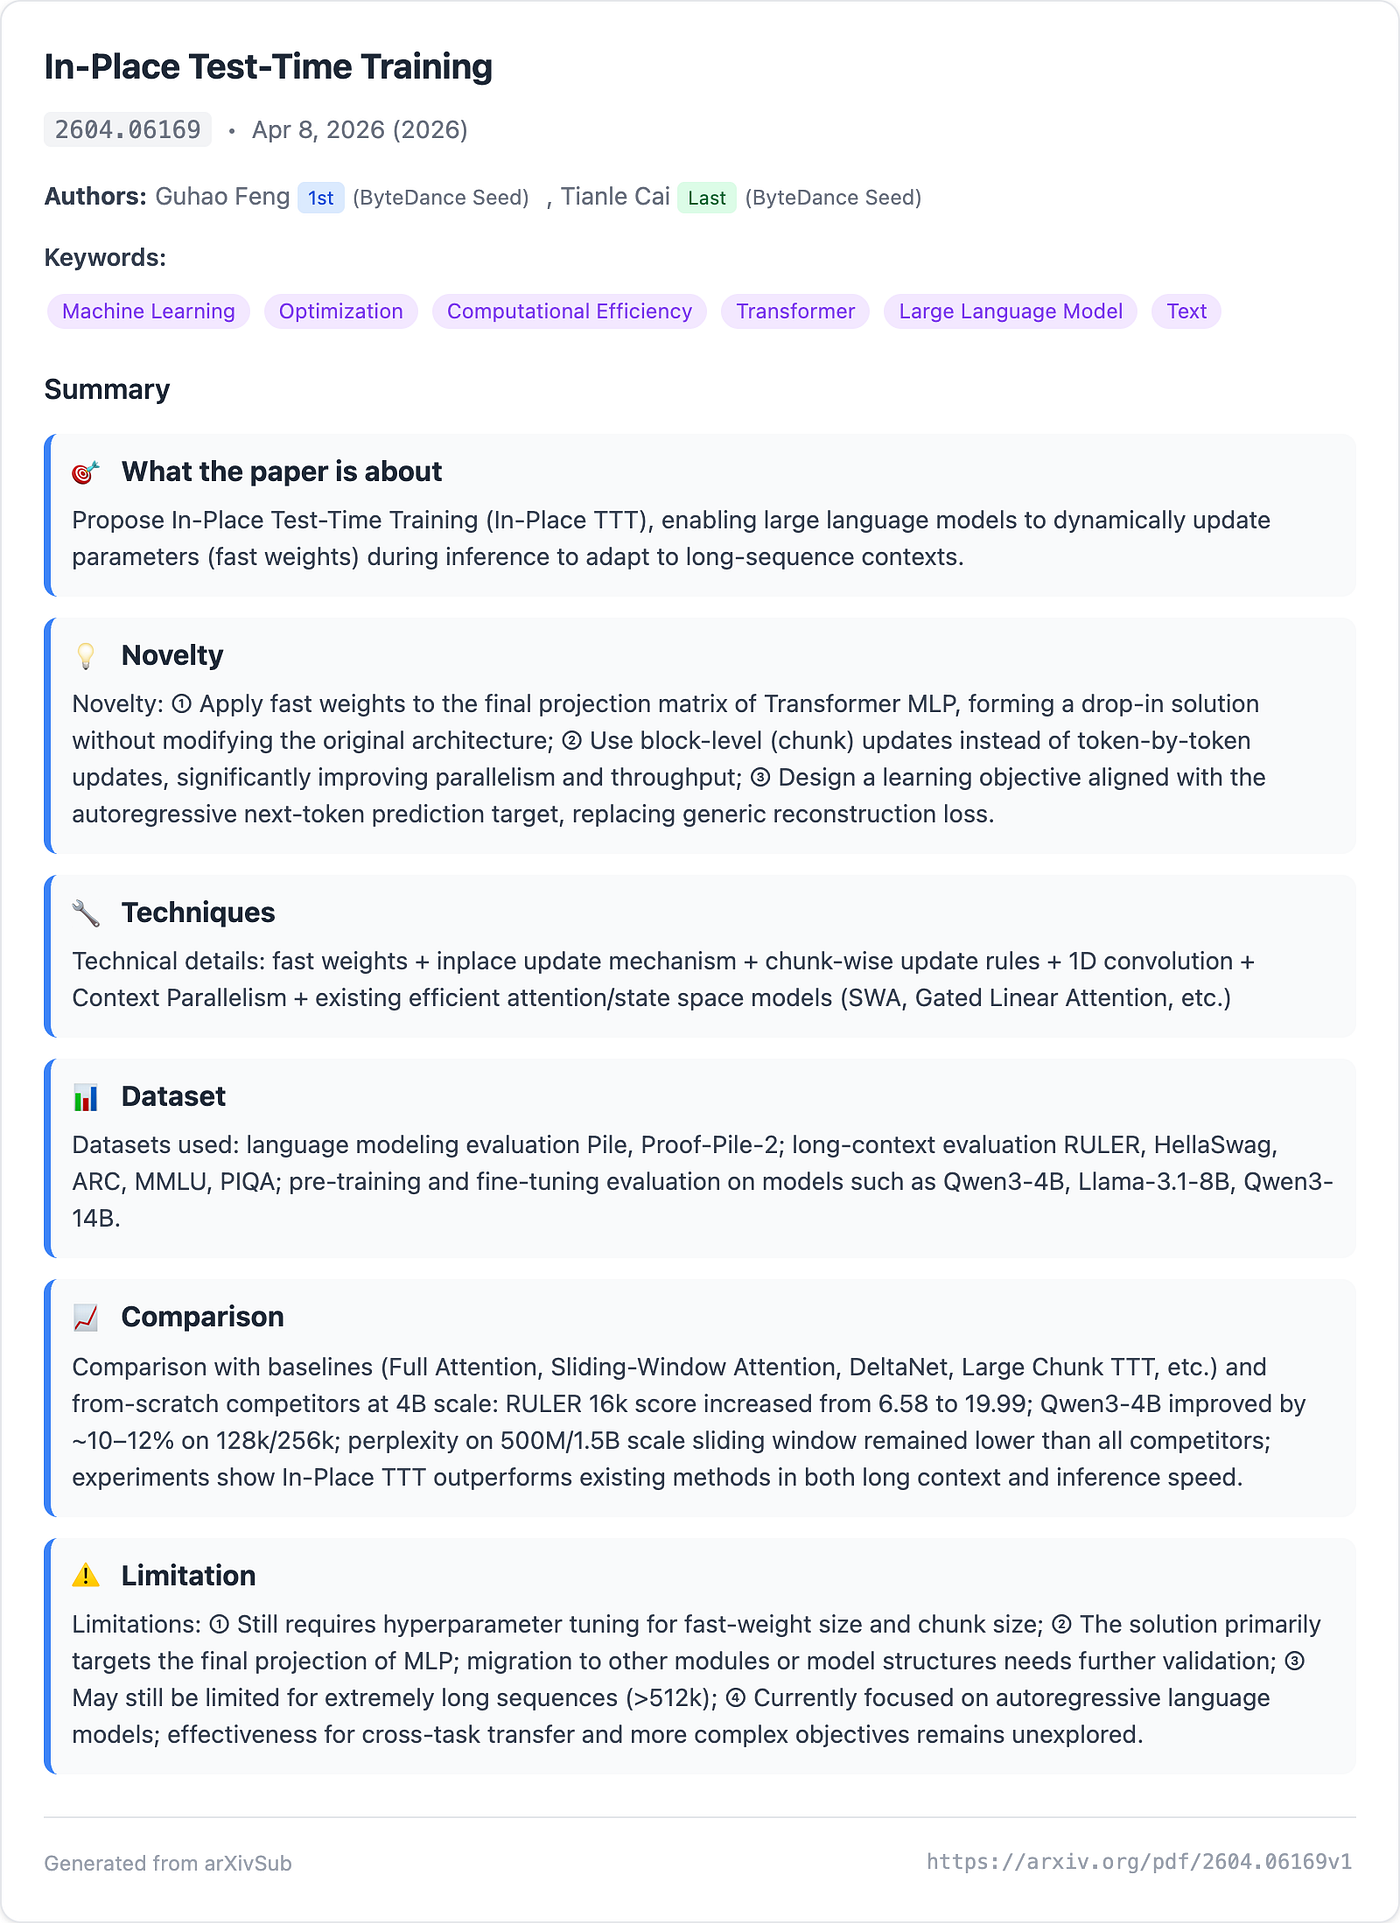Click the Text keyword tag

1187,311
